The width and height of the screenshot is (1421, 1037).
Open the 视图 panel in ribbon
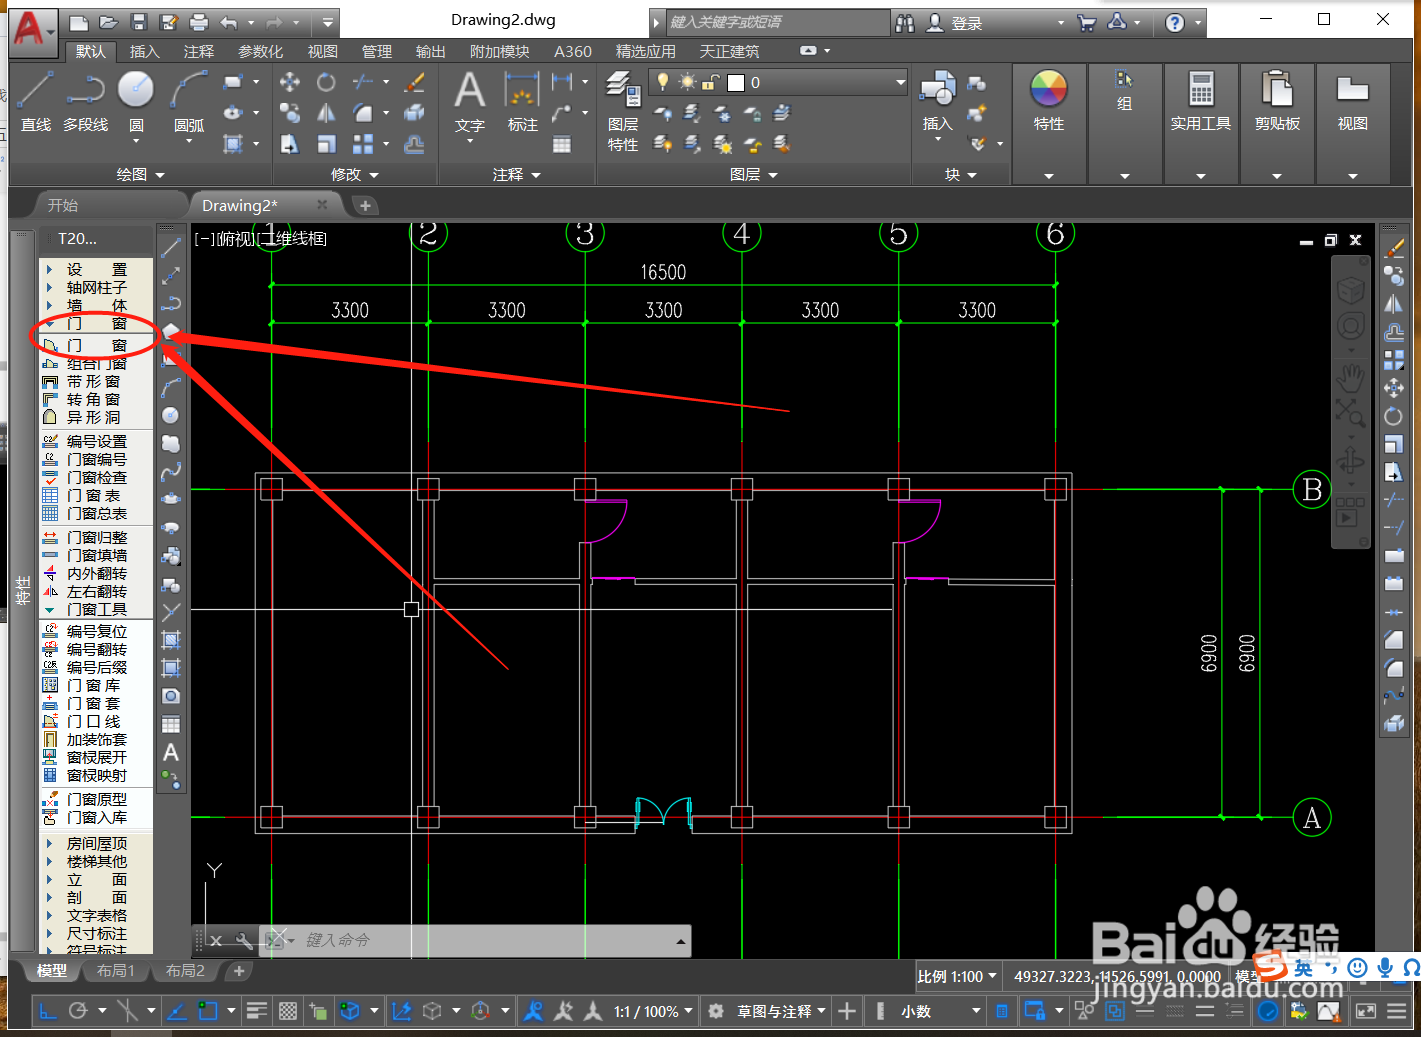[1353, 101]
